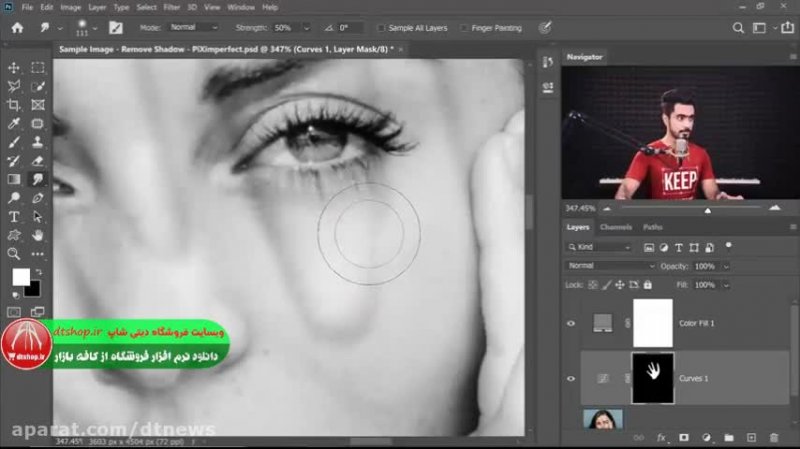Image resolution: width=800 pixels, height=449 pixels.
Task: Click the Home button in options bar
Action: (x=17, y=28)
